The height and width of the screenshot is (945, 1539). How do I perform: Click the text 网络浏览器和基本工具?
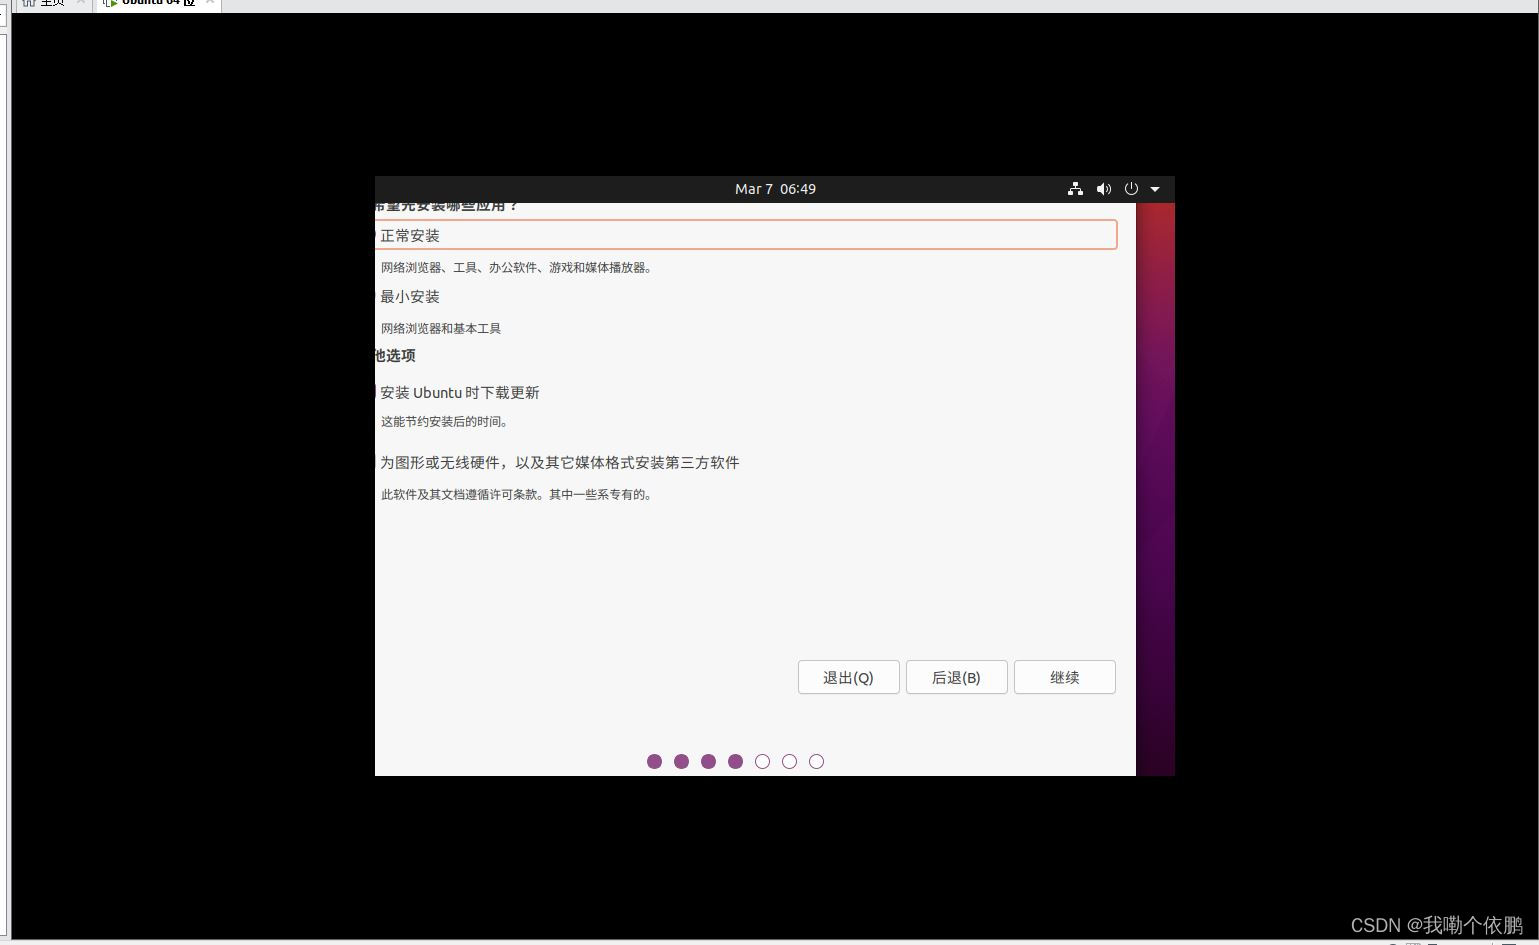[441, 329]
